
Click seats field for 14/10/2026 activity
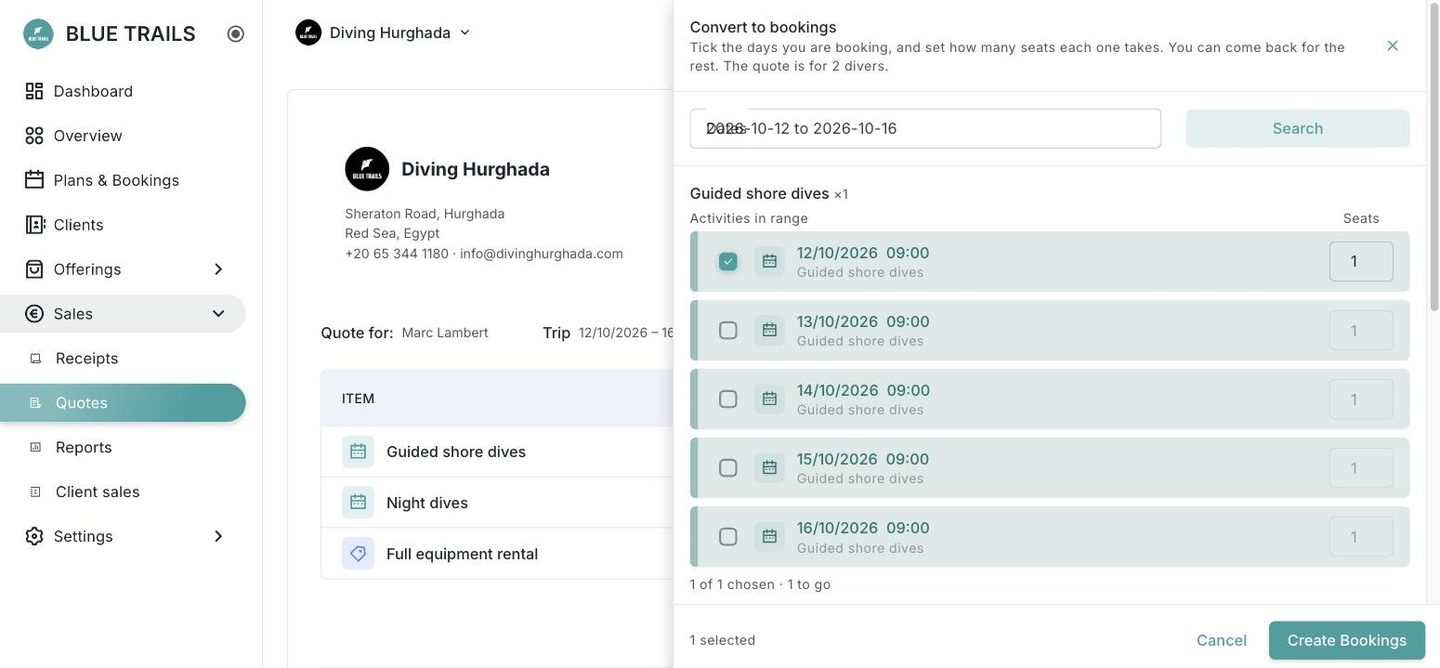[x=1361, y=399]
